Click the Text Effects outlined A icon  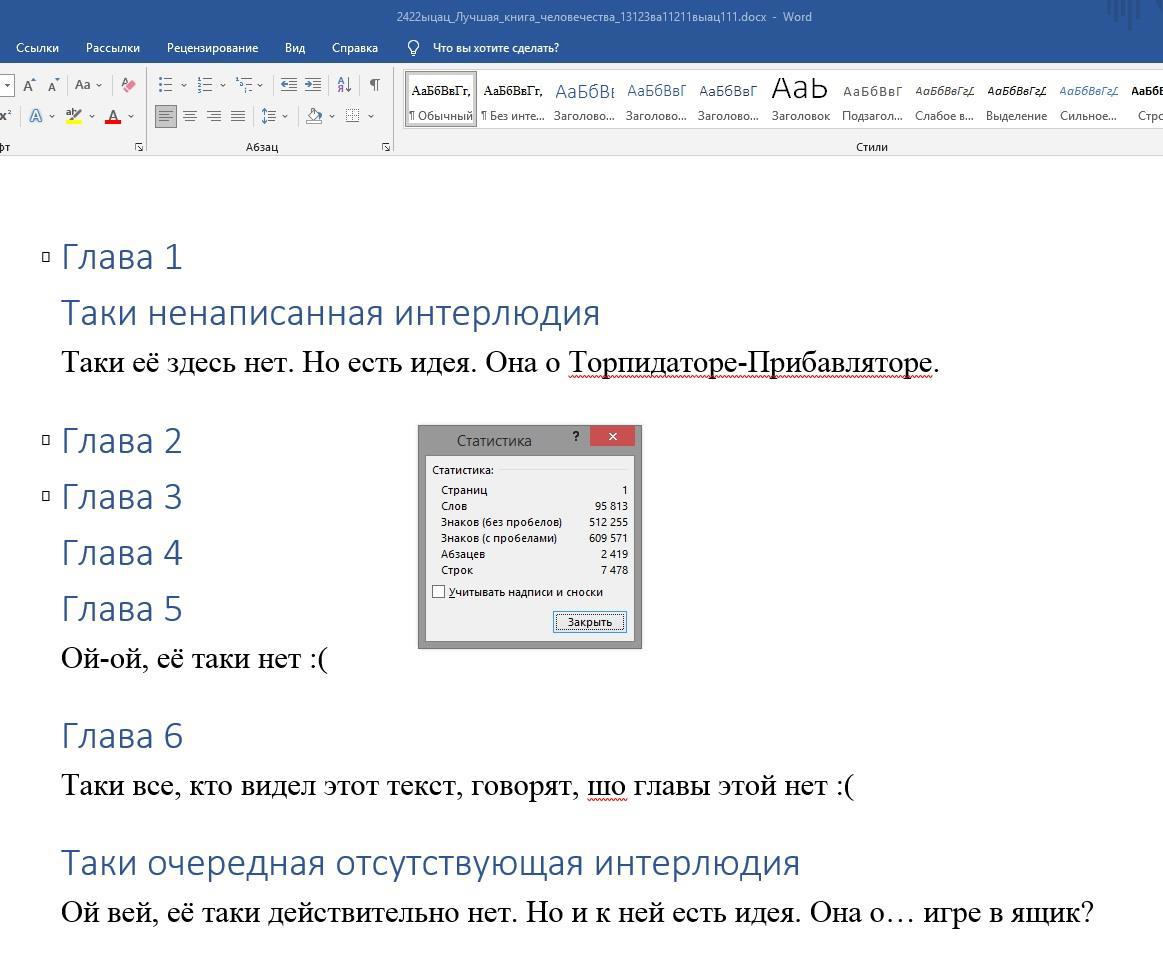(36, 116)
